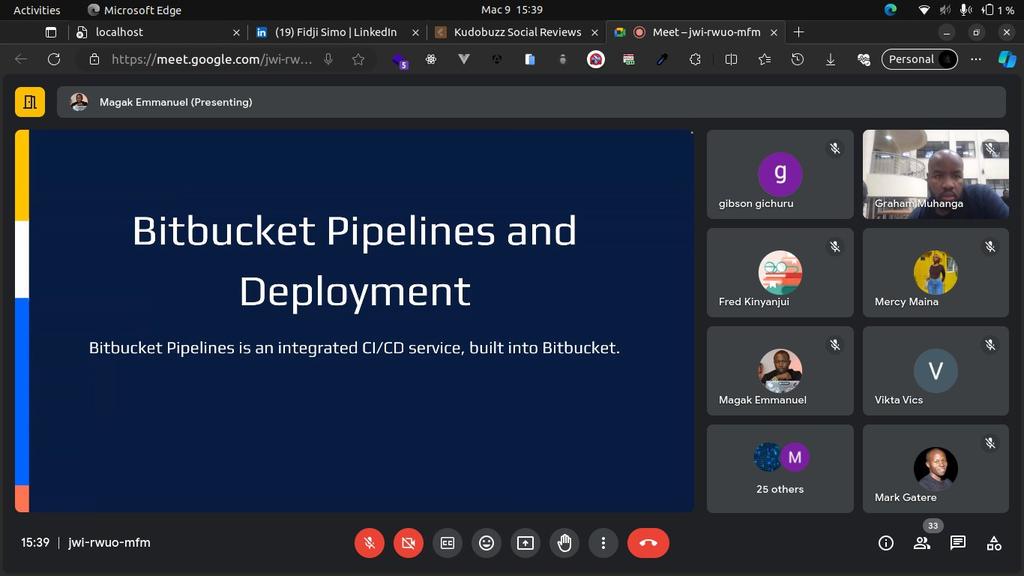Open Edge settings and more menu
This screenshot has width=1024, height=576.
pos(976,59)
